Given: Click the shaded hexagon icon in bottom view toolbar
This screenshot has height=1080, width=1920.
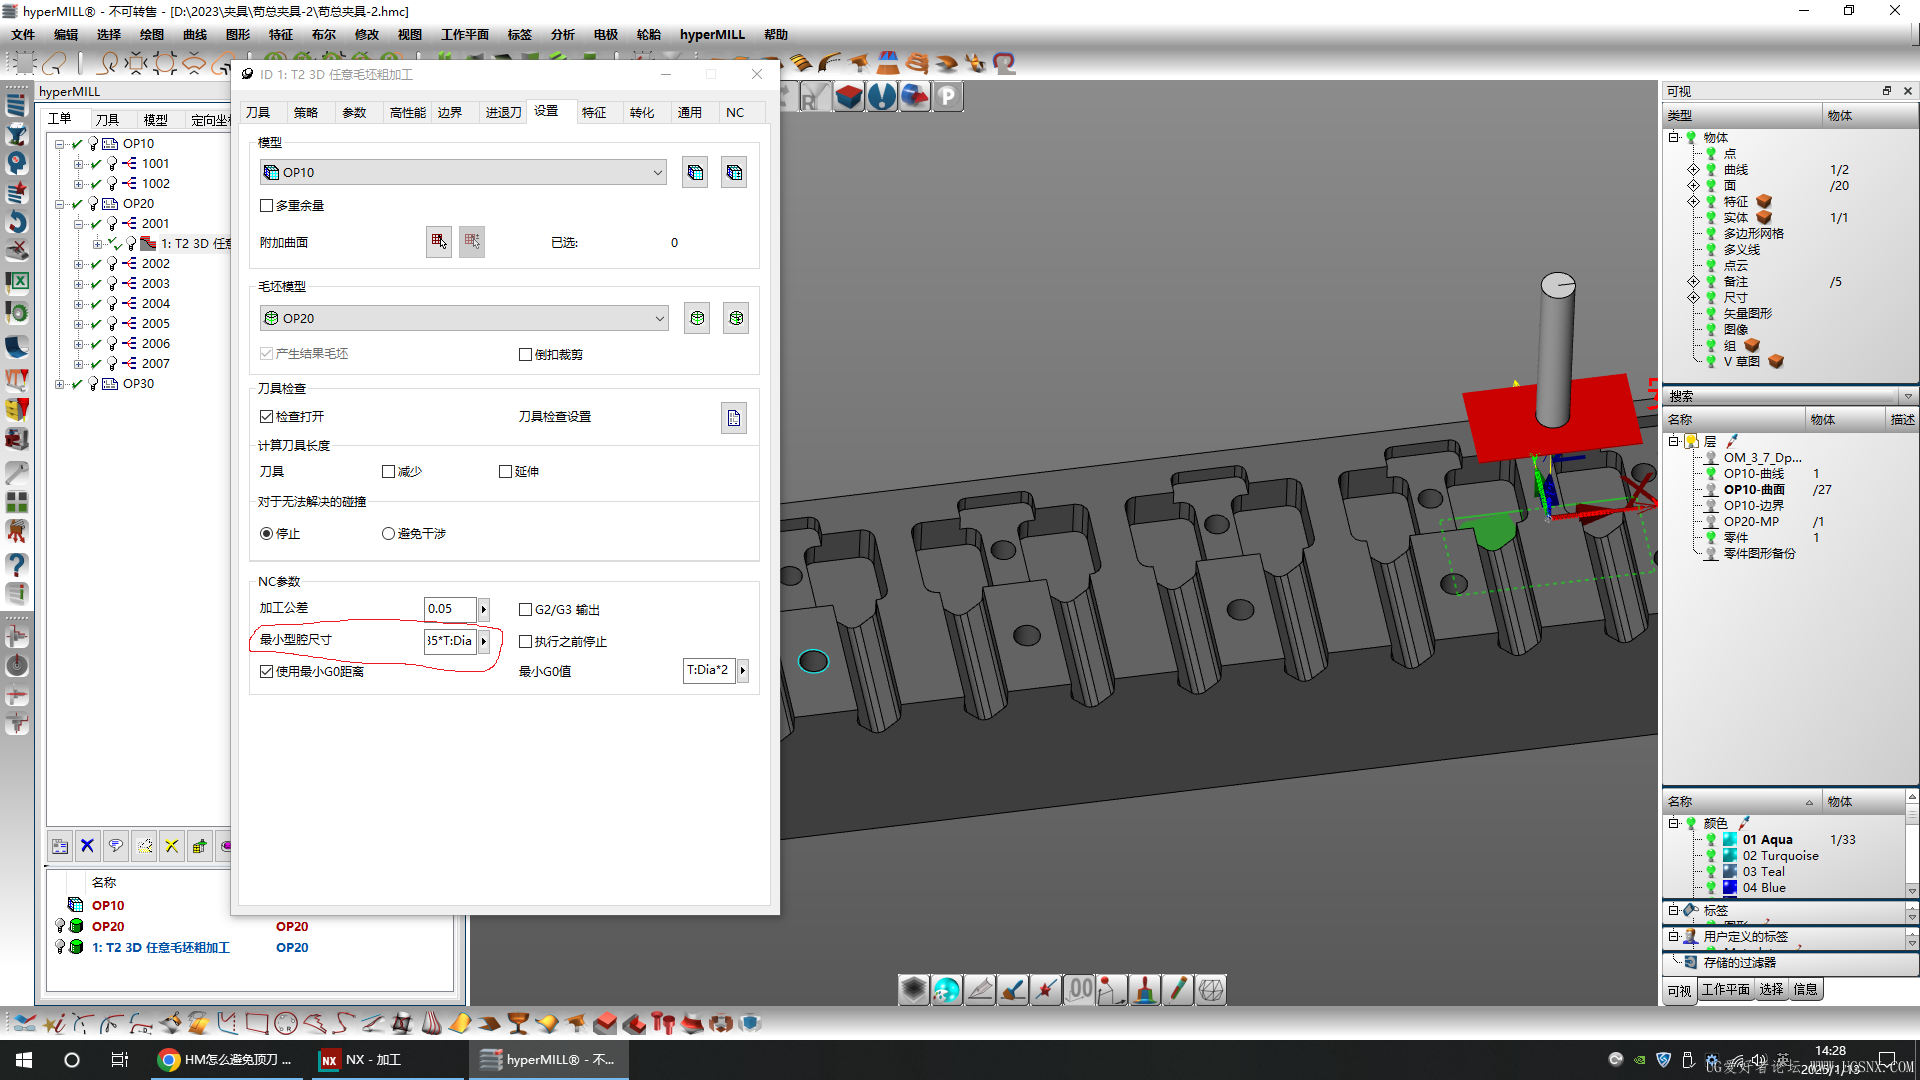Looking at the screenshot, I should [913, 990].
